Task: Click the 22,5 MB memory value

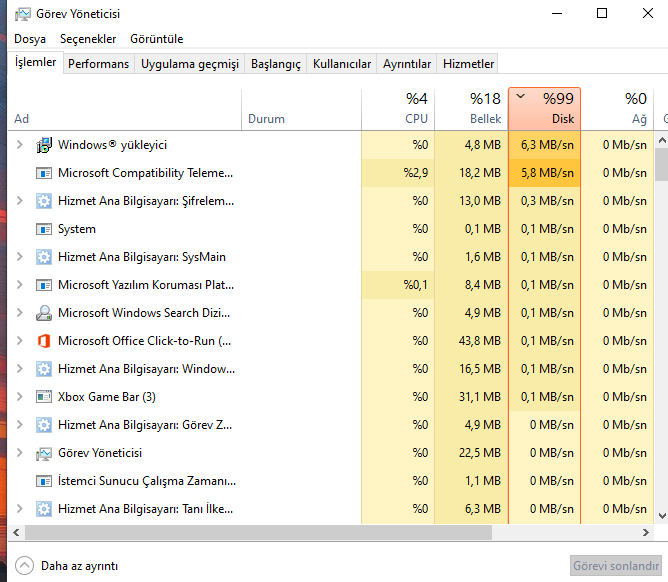Action: [x=480, y=453]
